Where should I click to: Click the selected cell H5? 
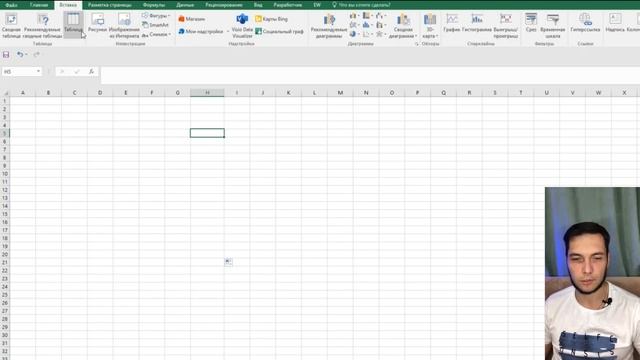[207, 133]
